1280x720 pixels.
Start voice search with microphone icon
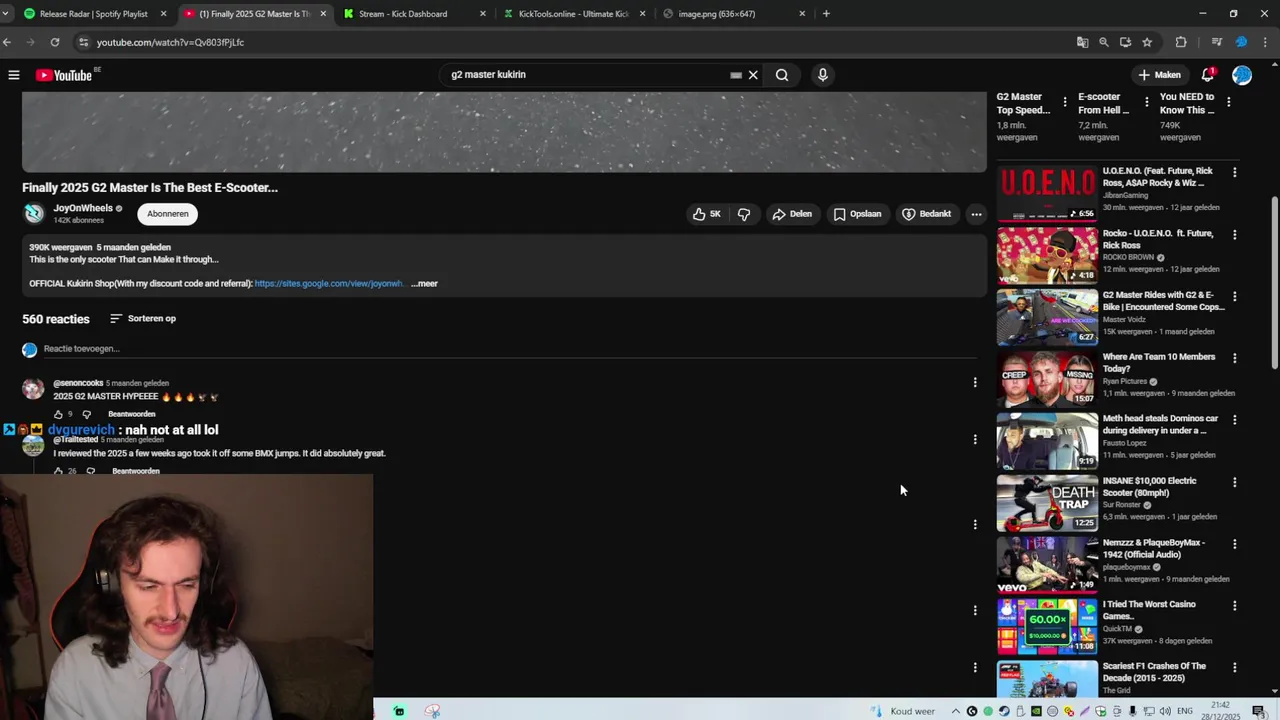tap(823, 75)
